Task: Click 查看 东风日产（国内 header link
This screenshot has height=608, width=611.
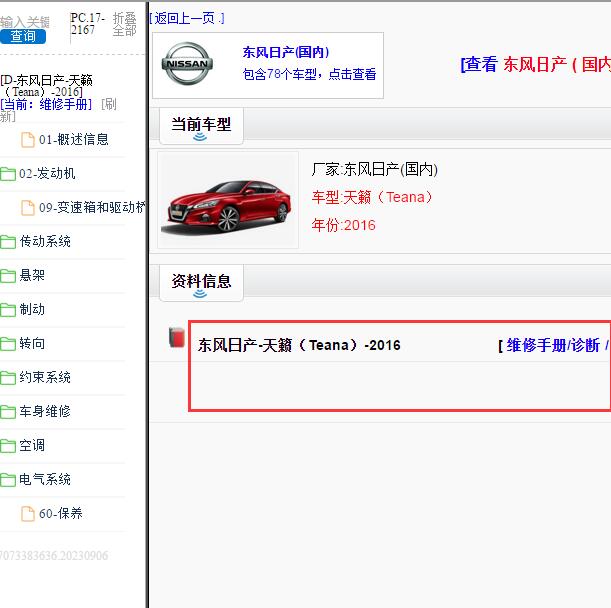Action: (535, 64)
